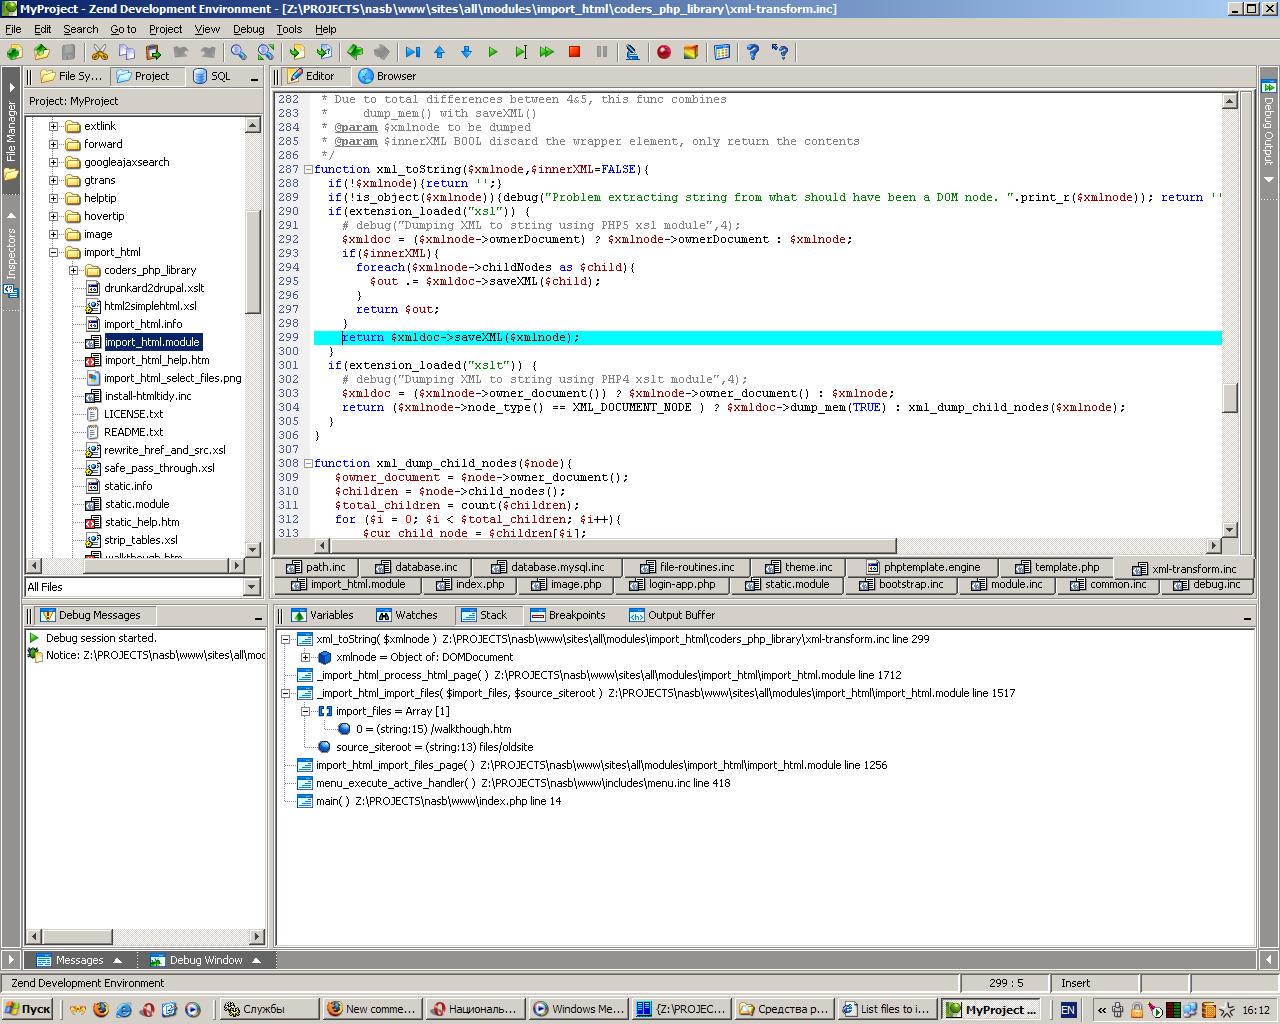This screenshot has width=1280, height=1024.
Task: Click the Step Out up-arrow icon
Action: 439,52
